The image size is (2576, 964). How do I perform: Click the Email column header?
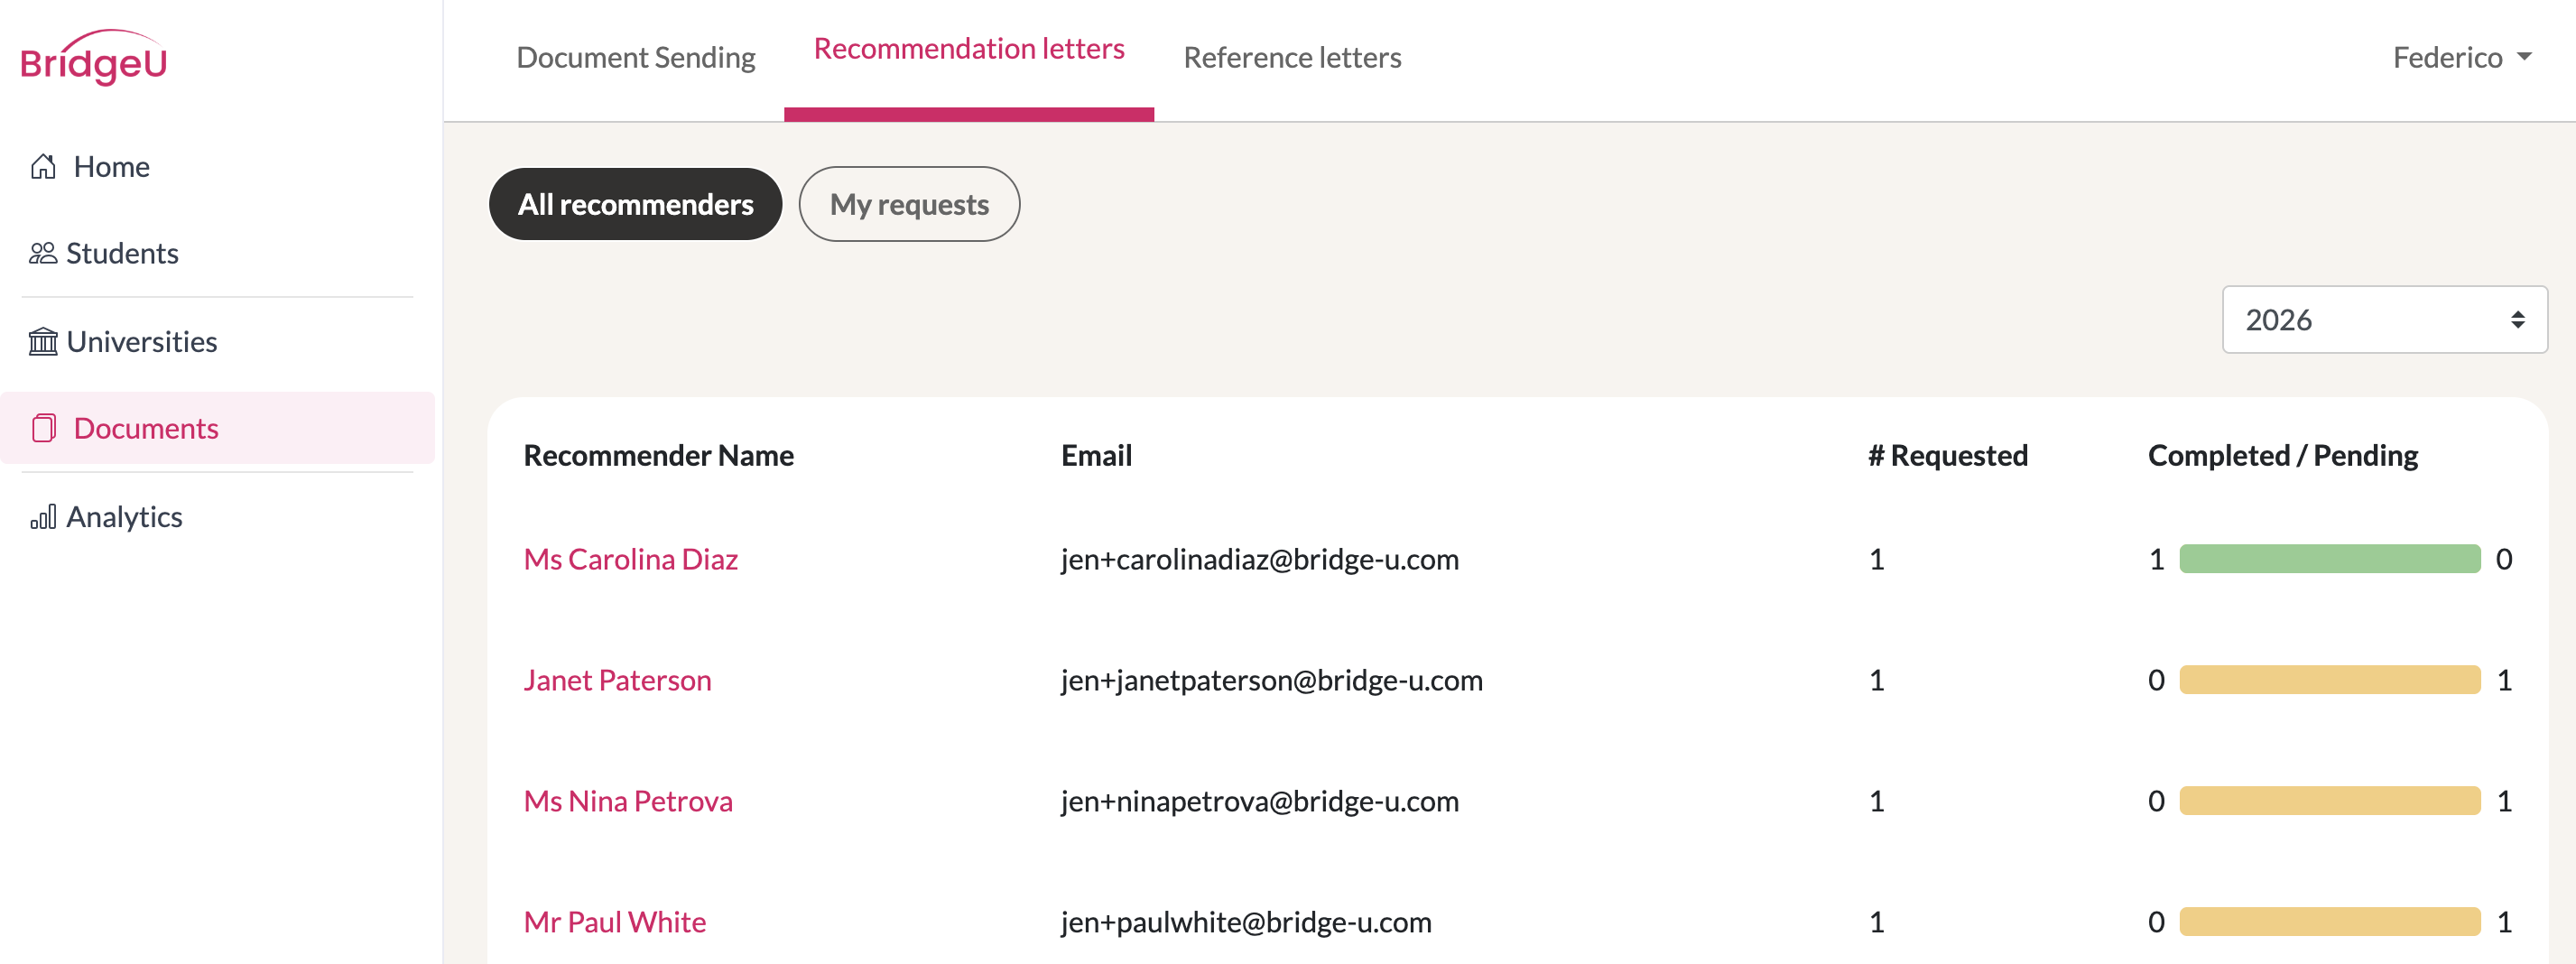(x=1096, y=455)
